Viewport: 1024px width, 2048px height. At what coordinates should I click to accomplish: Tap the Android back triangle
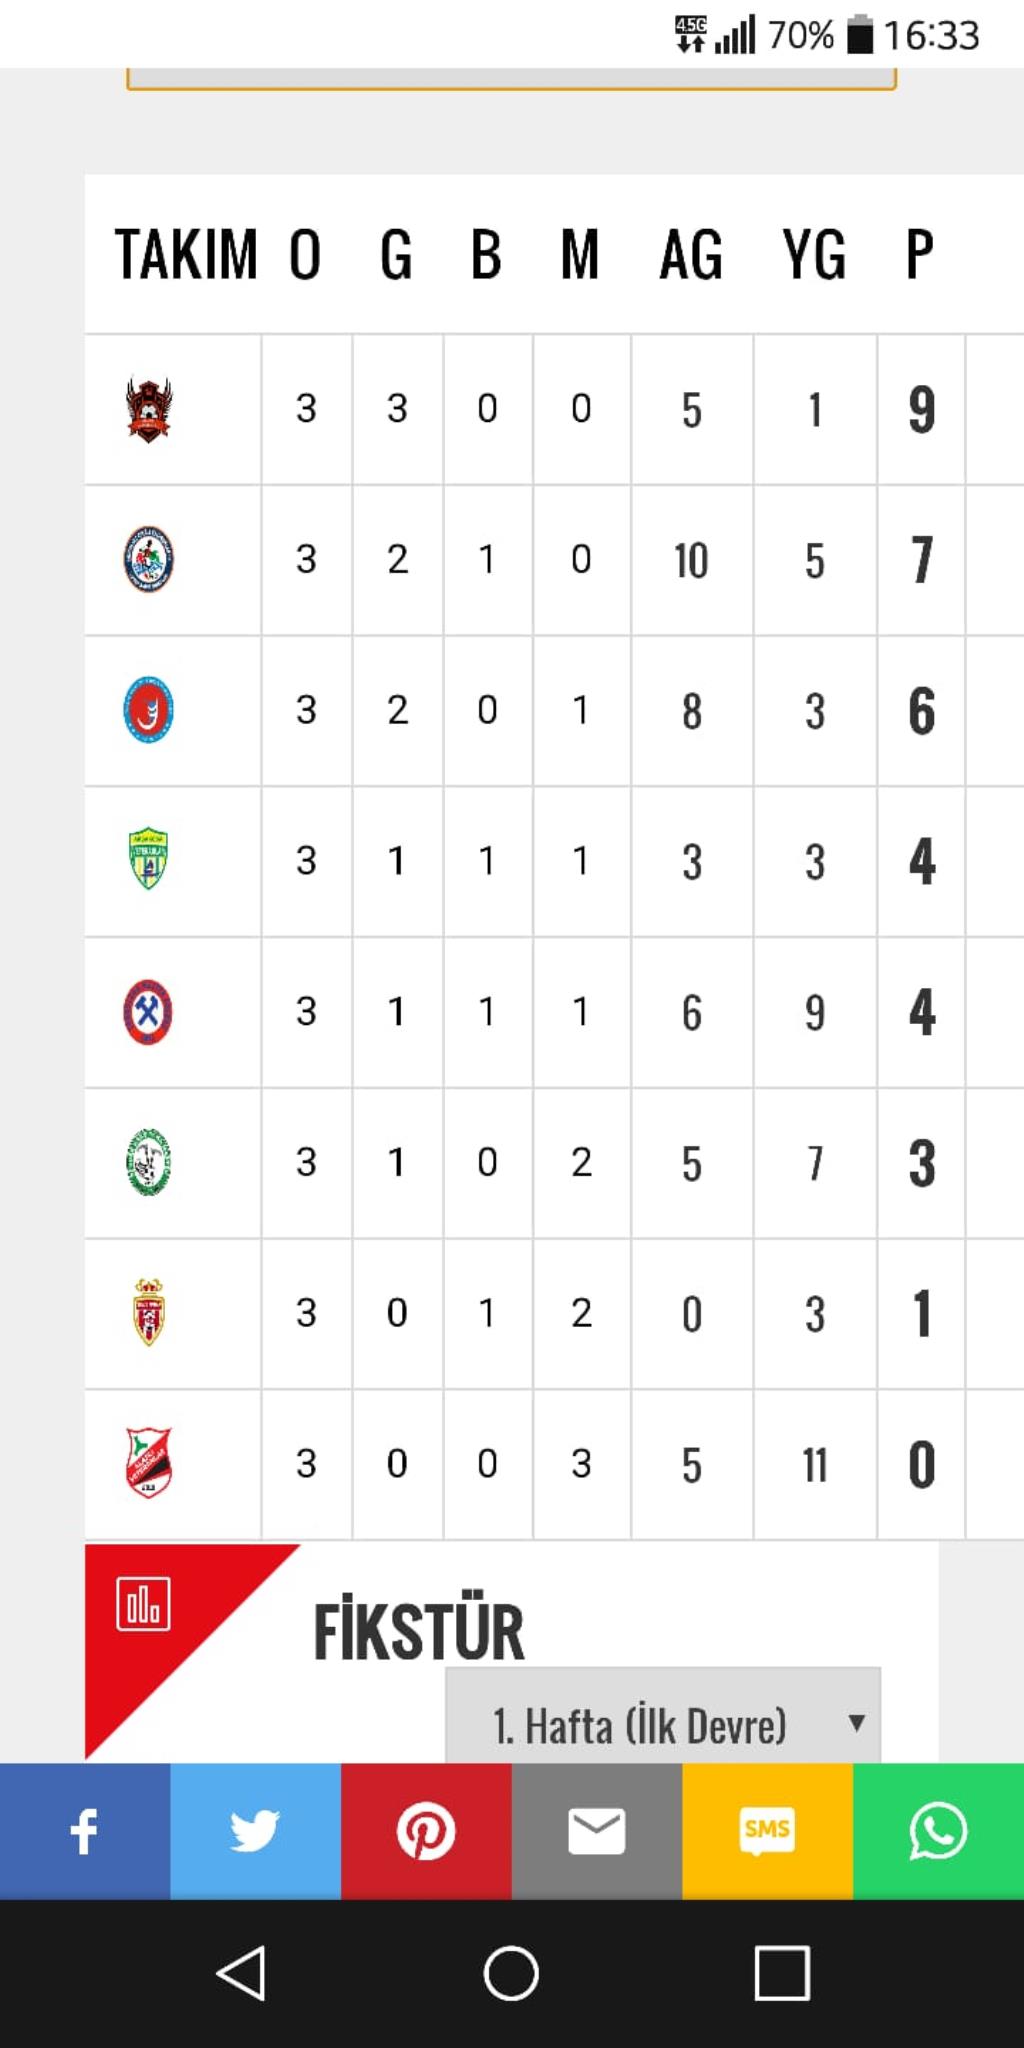[241, 1973]
